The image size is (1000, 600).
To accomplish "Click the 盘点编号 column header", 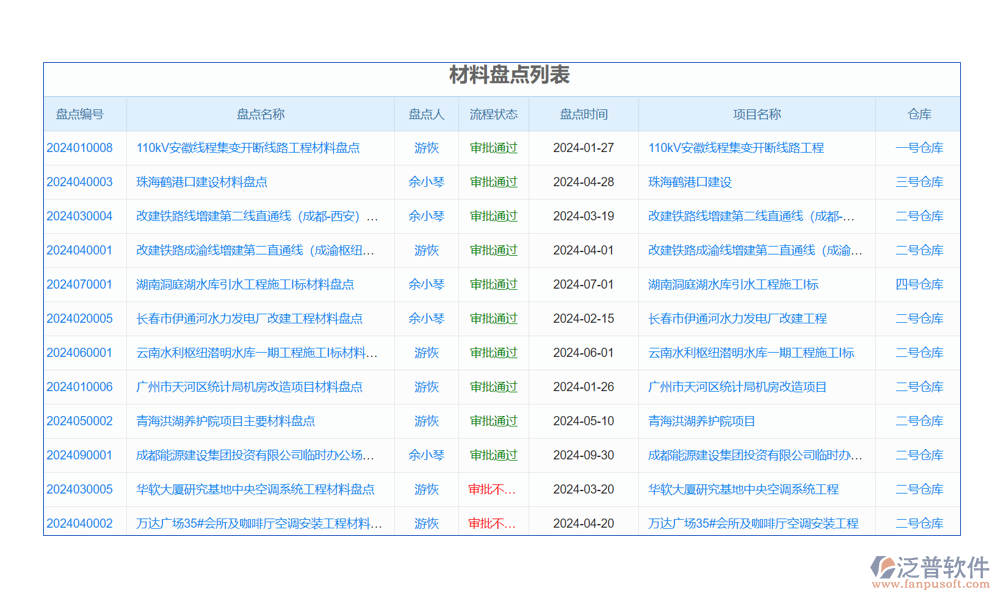I will [x=80, y=114].
